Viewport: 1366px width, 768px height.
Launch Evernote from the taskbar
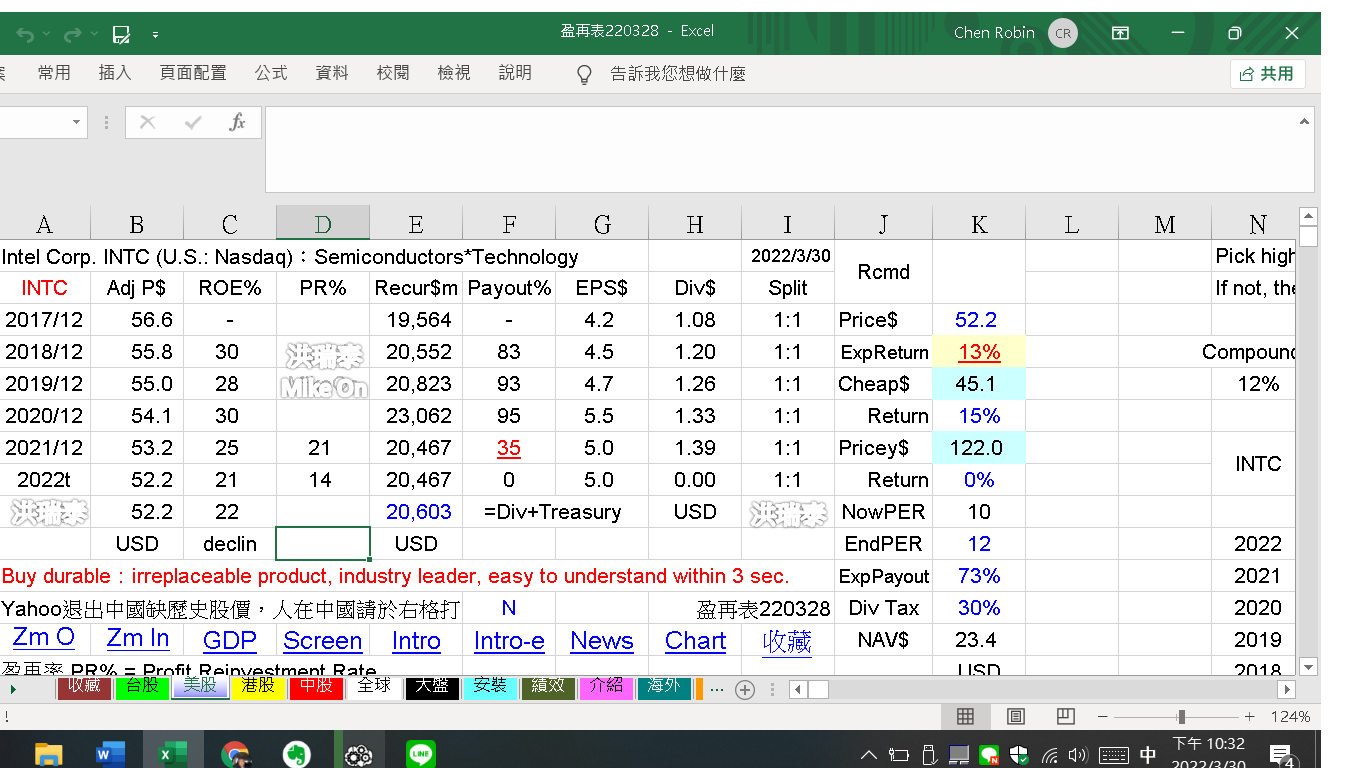[294, 755]
